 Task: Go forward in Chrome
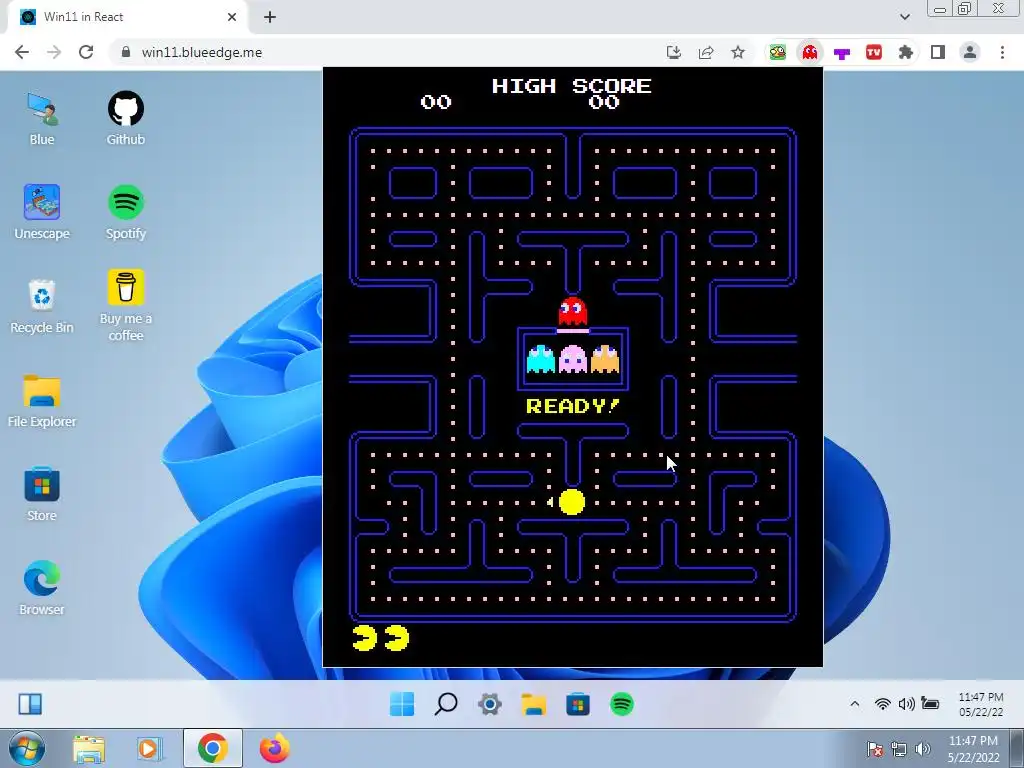pos(54,52)
